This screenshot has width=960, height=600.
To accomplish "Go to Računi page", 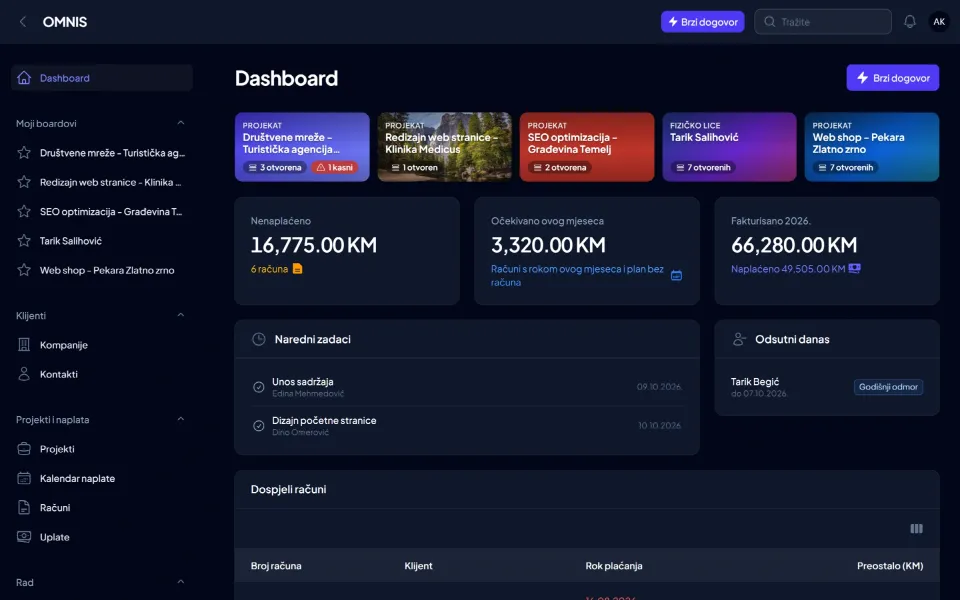I will (102, 508).
